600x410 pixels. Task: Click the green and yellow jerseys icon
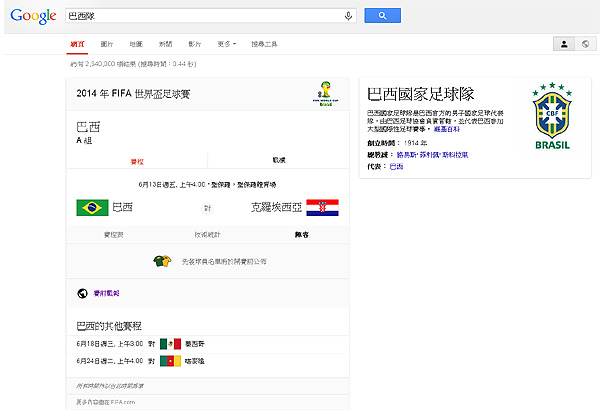pyautogui.click(x=162, y=261)
